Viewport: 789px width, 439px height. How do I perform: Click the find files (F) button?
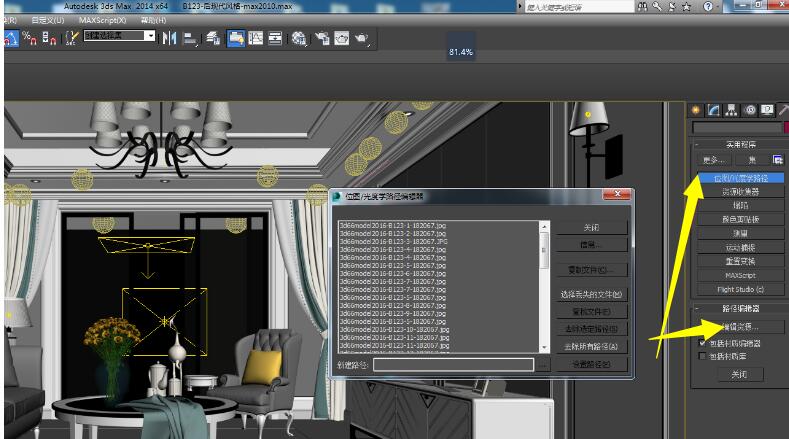pyautogui.click(x=592, y=312)
